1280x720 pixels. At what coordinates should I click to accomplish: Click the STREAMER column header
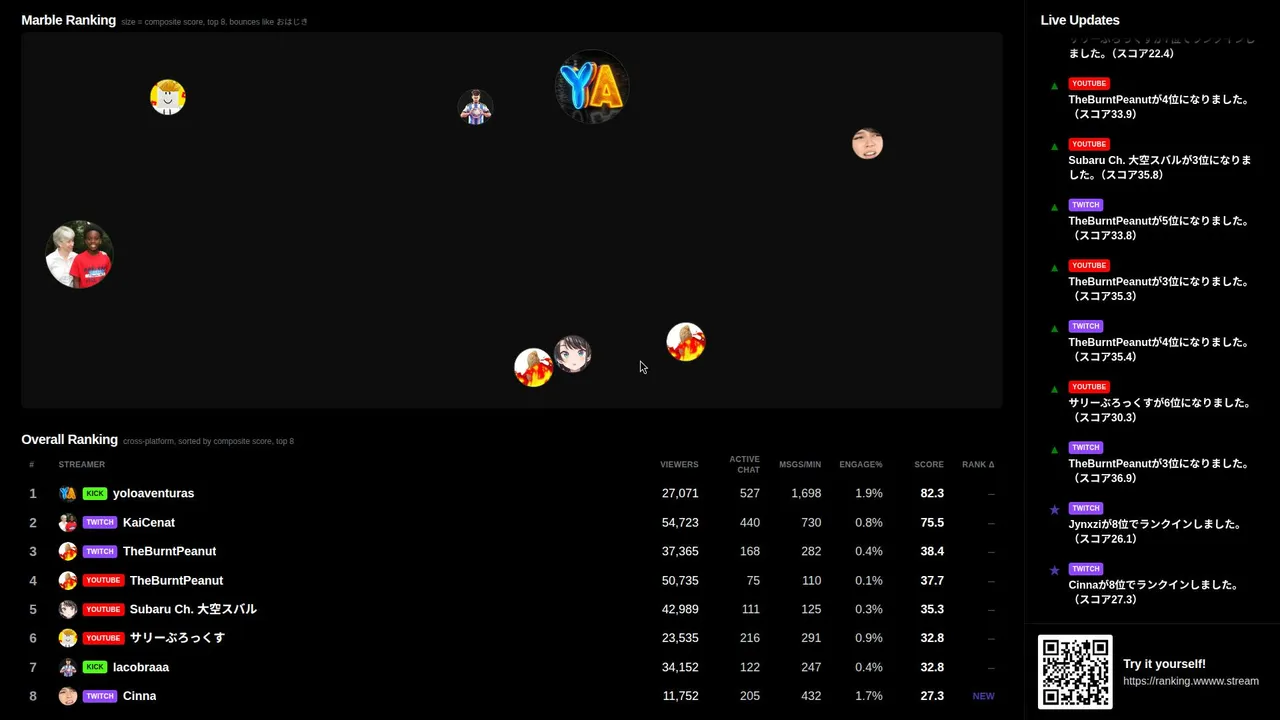coord(82,465)
